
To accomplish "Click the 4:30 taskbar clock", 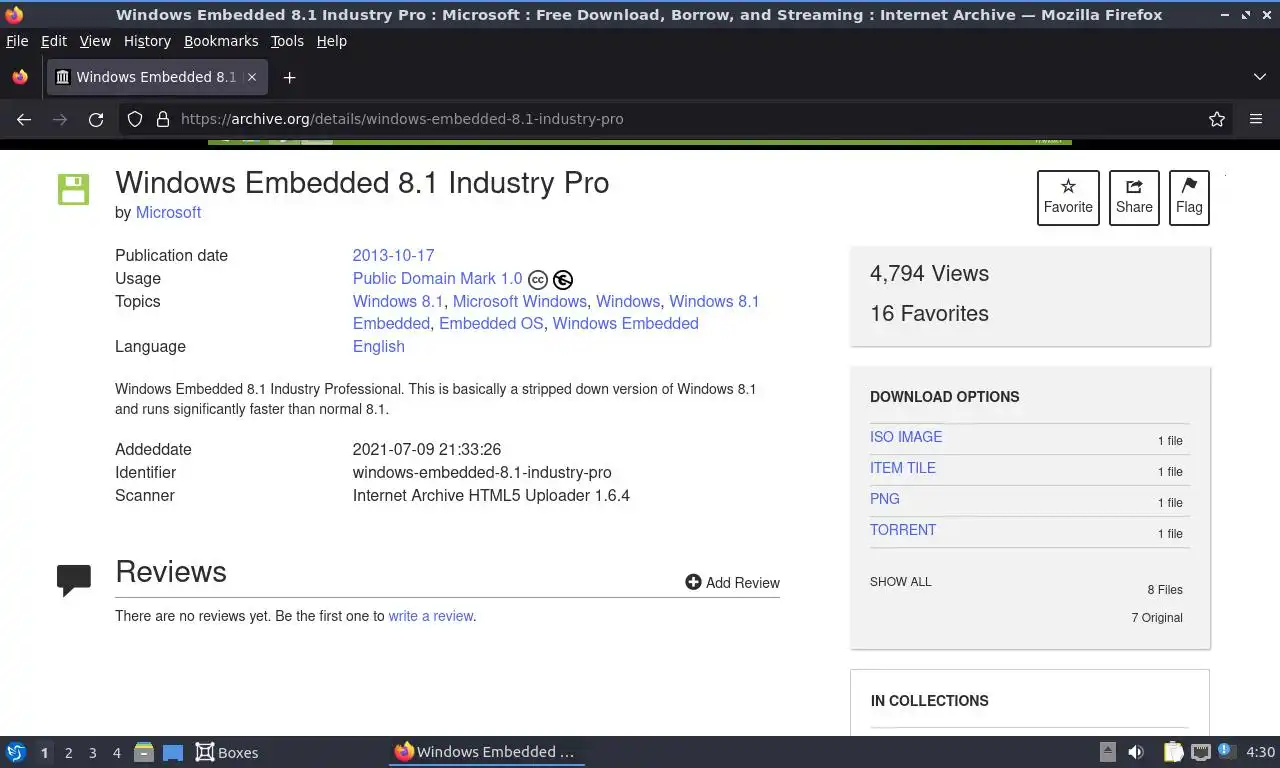I will (x=1260, y=752).
